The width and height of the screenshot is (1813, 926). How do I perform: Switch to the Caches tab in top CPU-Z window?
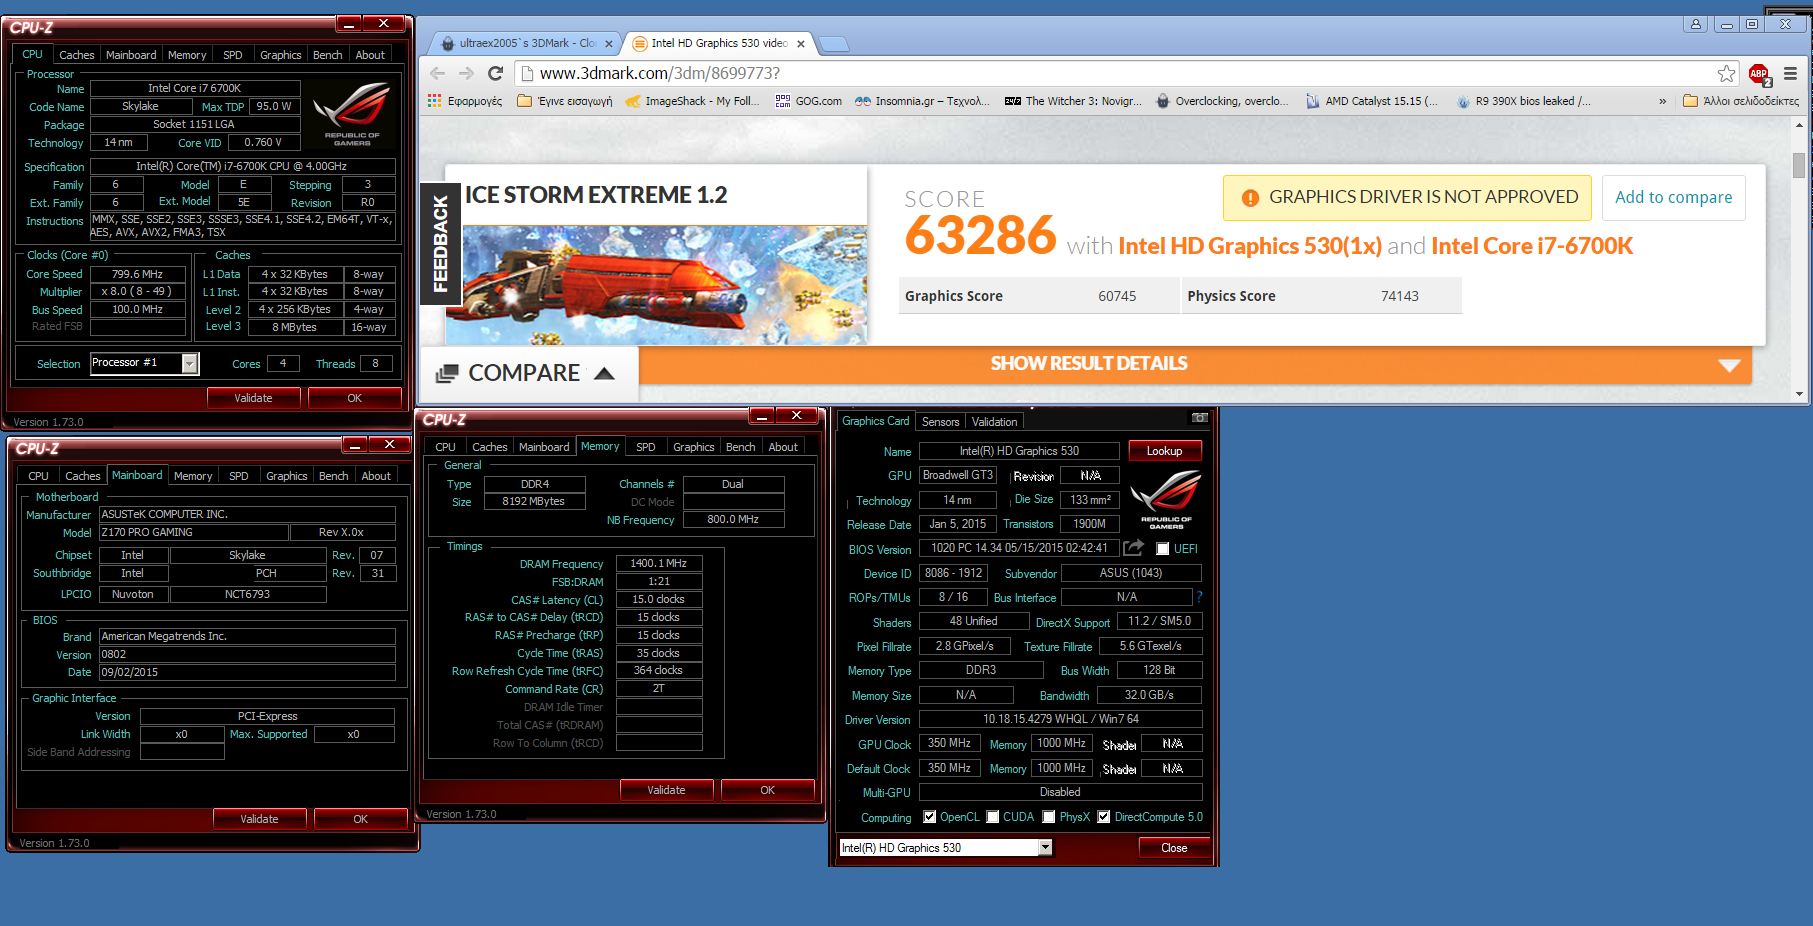[x=76, y=55]
